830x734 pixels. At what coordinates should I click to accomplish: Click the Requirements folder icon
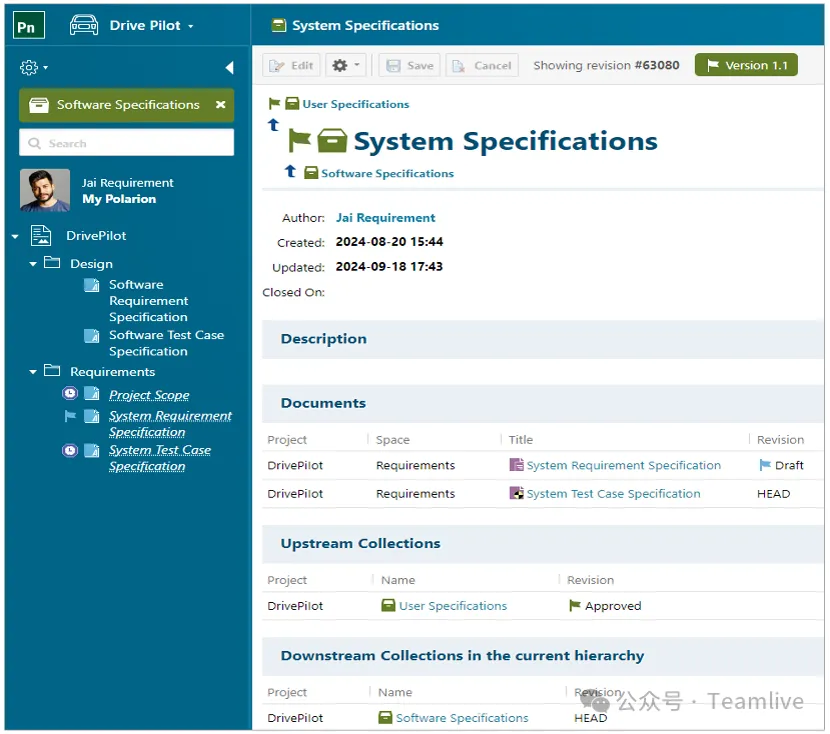point(51,370)
